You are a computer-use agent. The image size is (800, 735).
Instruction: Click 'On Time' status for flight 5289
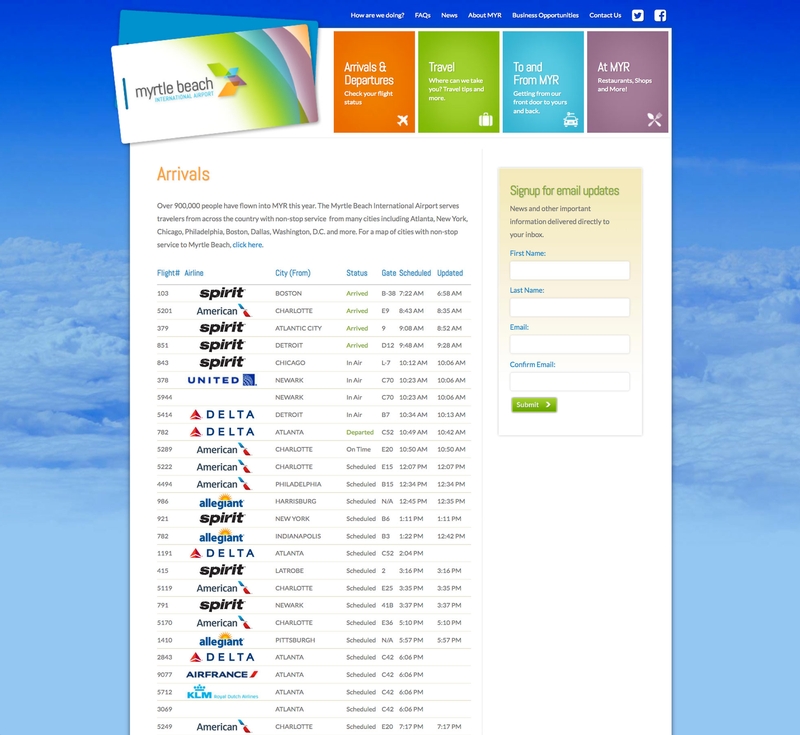pyautogui.click(x=358, y=449)
